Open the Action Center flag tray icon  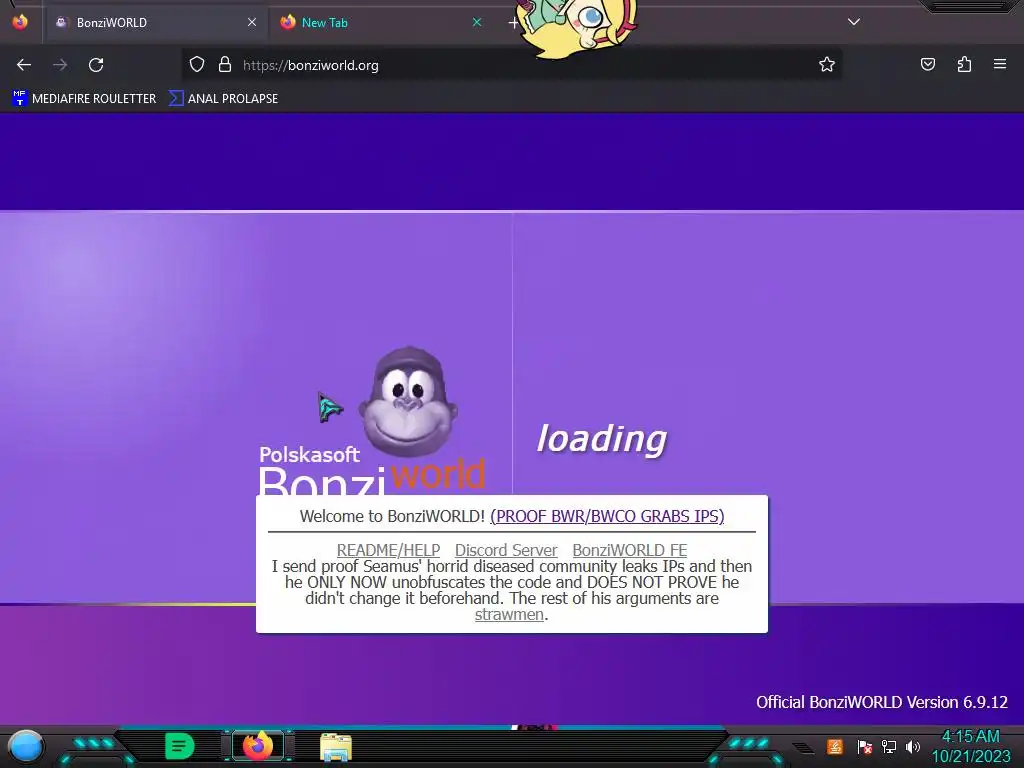click(x=864, y=746)
